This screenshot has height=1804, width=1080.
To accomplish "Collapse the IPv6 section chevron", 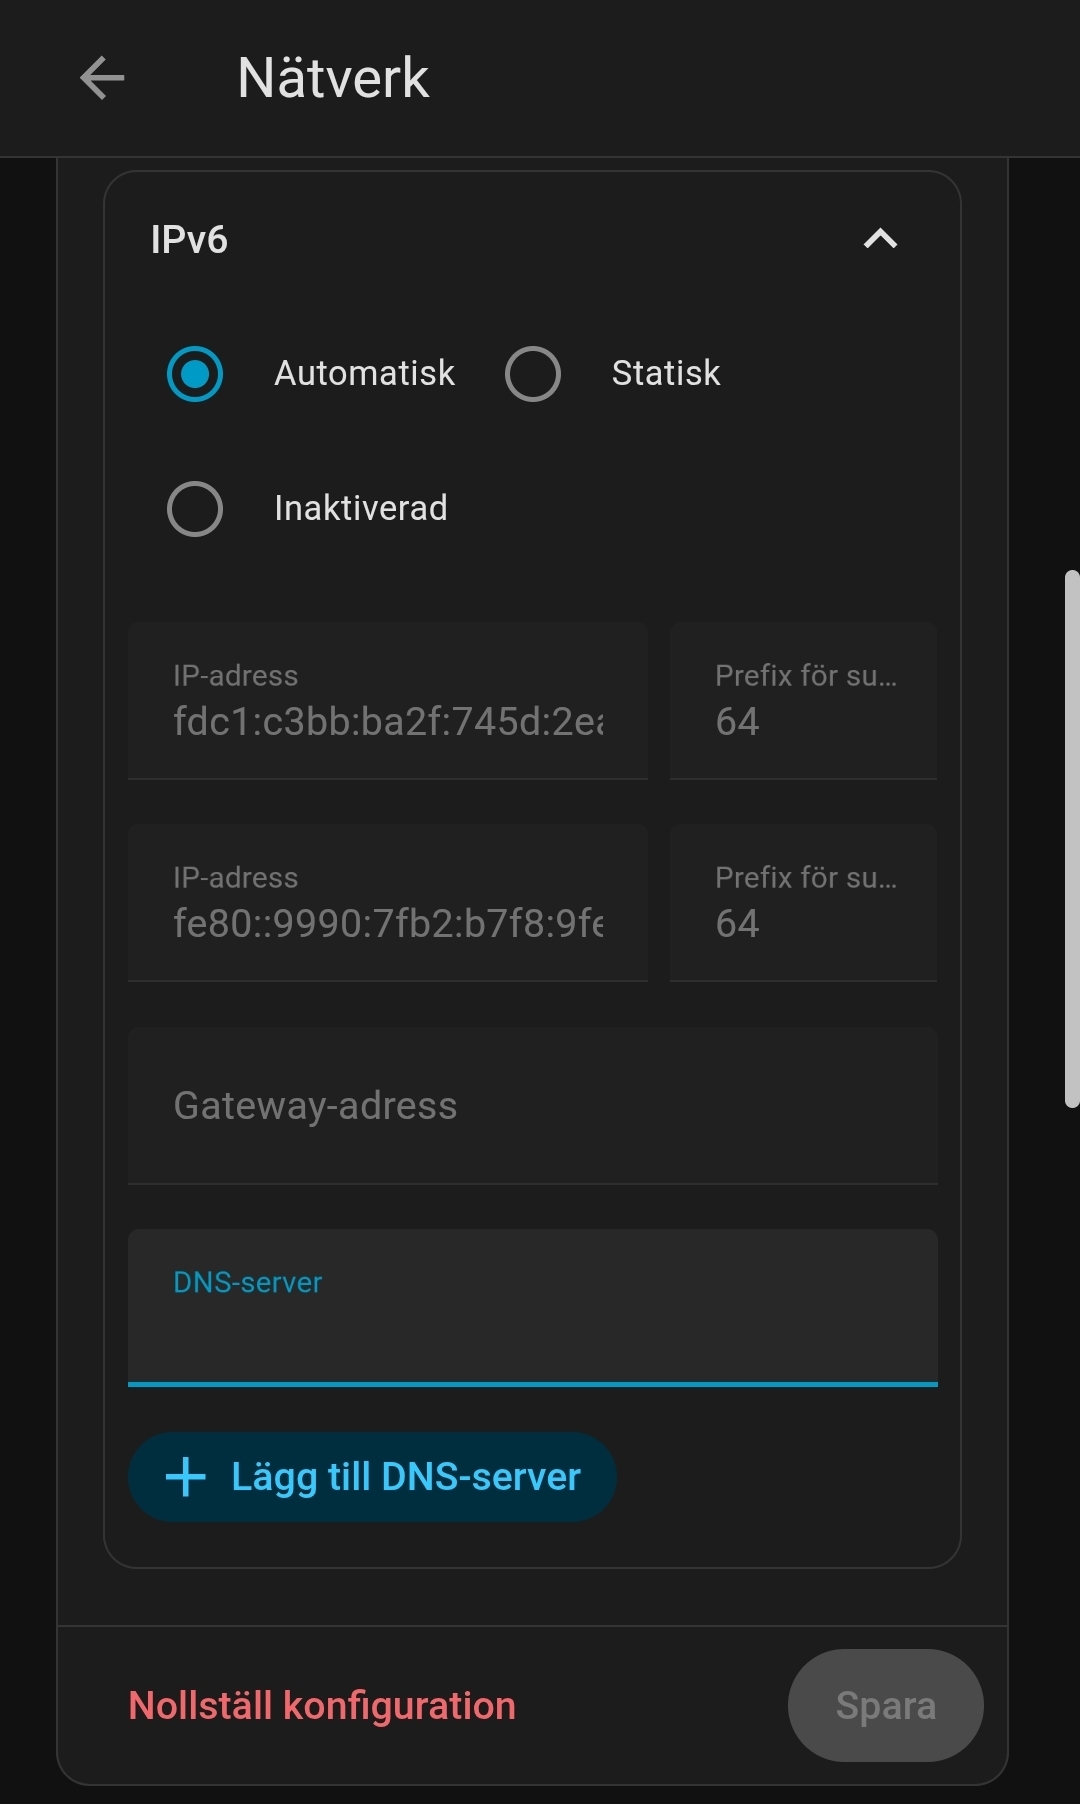I will pyautogui.click(x=880, y=239).
